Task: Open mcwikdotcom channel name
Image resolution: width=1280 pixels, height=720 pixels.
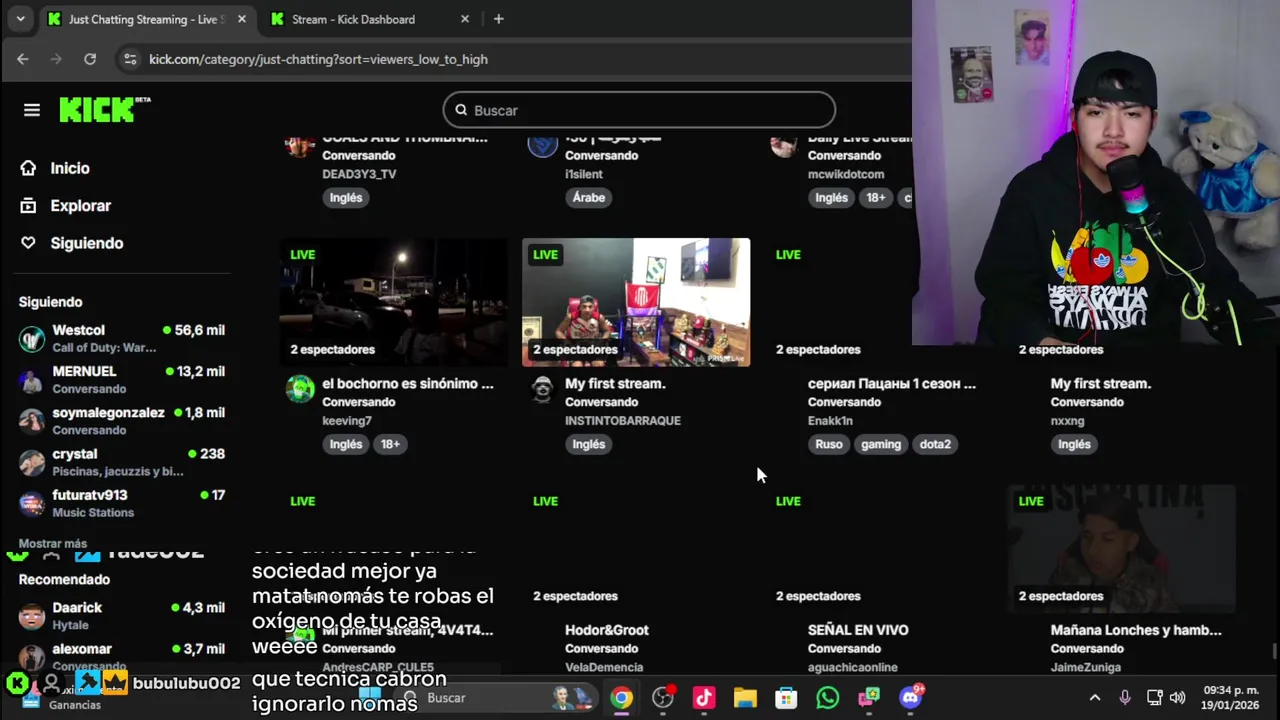Action: (x=846, y=174)
